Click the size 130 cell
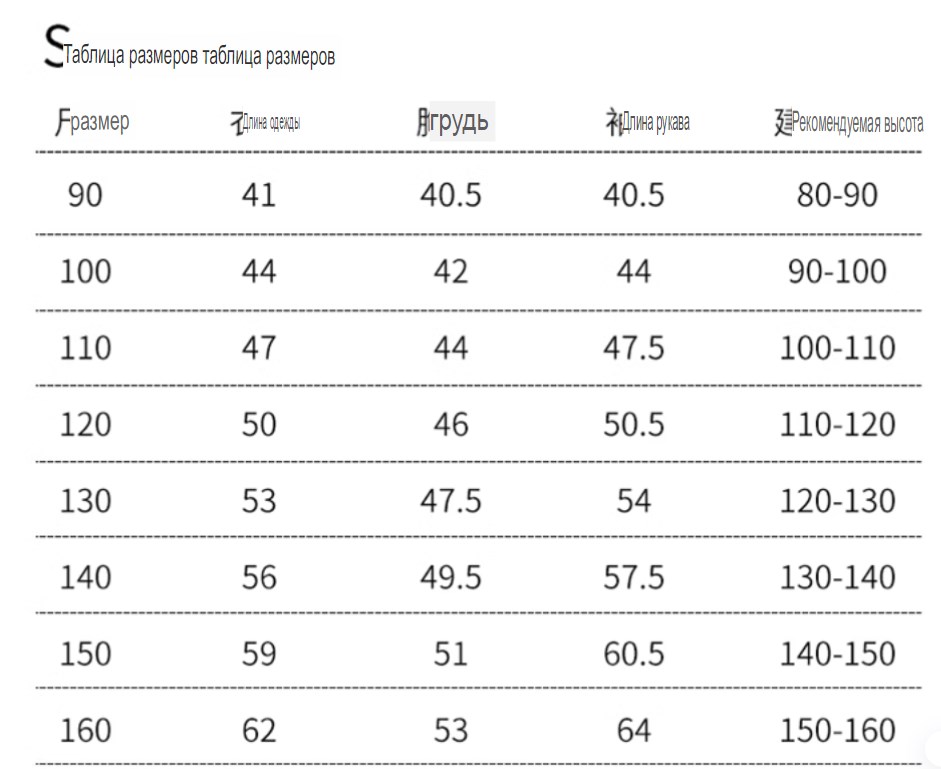The height and width of the screenshot is (769, 941). coord(85,501)
